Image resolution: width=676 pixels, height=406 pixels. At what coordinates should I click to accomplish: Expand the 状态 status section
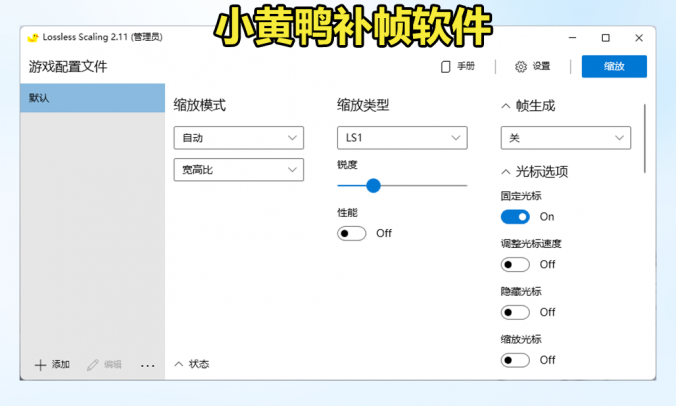pos(192,364)
